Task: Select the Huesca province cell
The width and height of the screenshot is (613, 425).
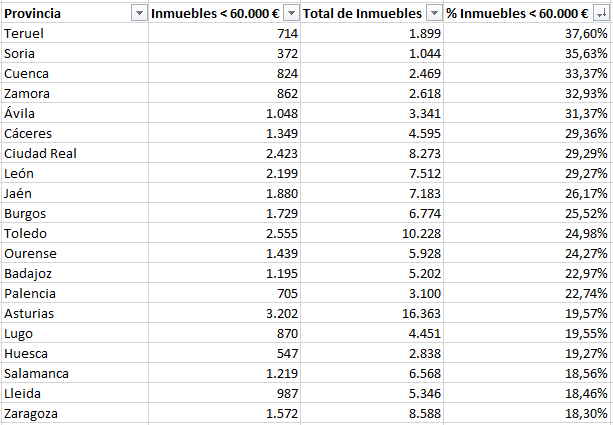Action: coord(75,353)
